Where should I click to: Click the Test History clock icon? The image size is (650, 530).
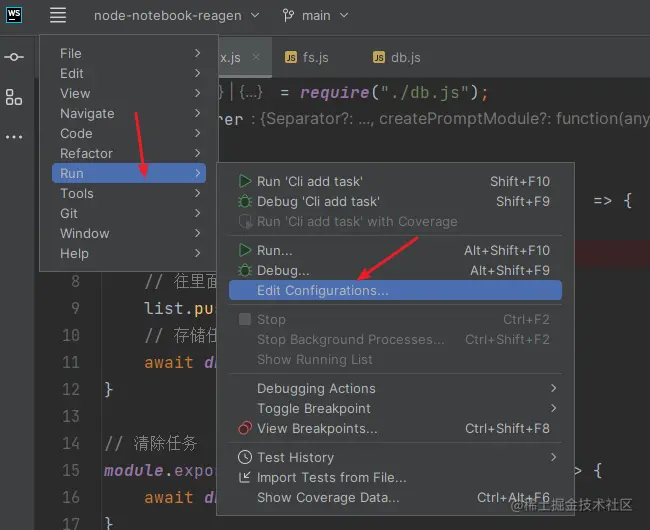click(245, 457)
